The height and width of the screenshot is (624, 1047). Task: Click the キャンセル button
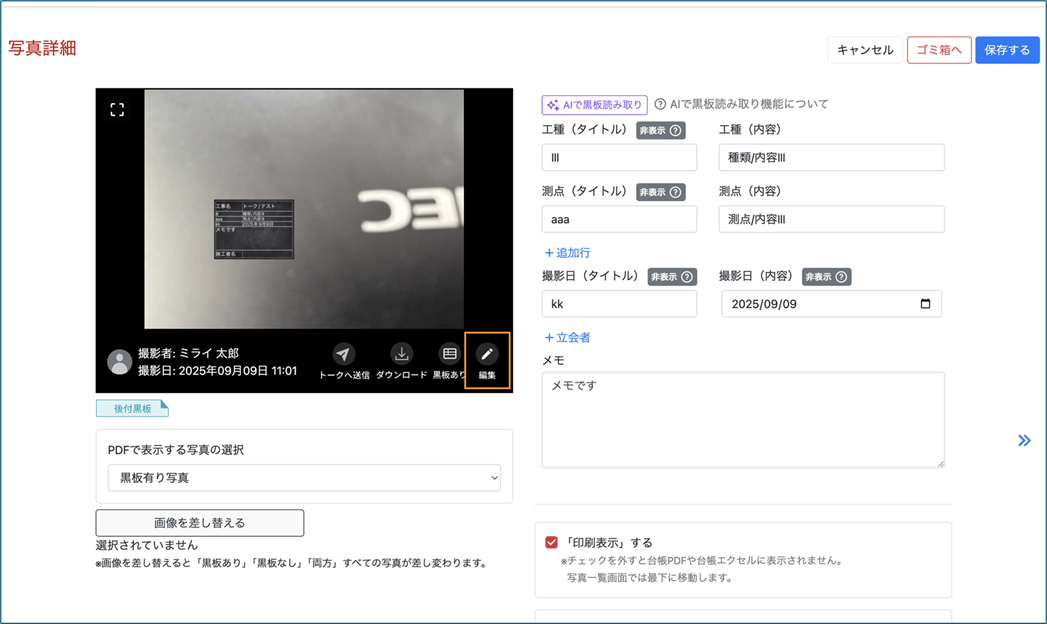pos(864,50)
